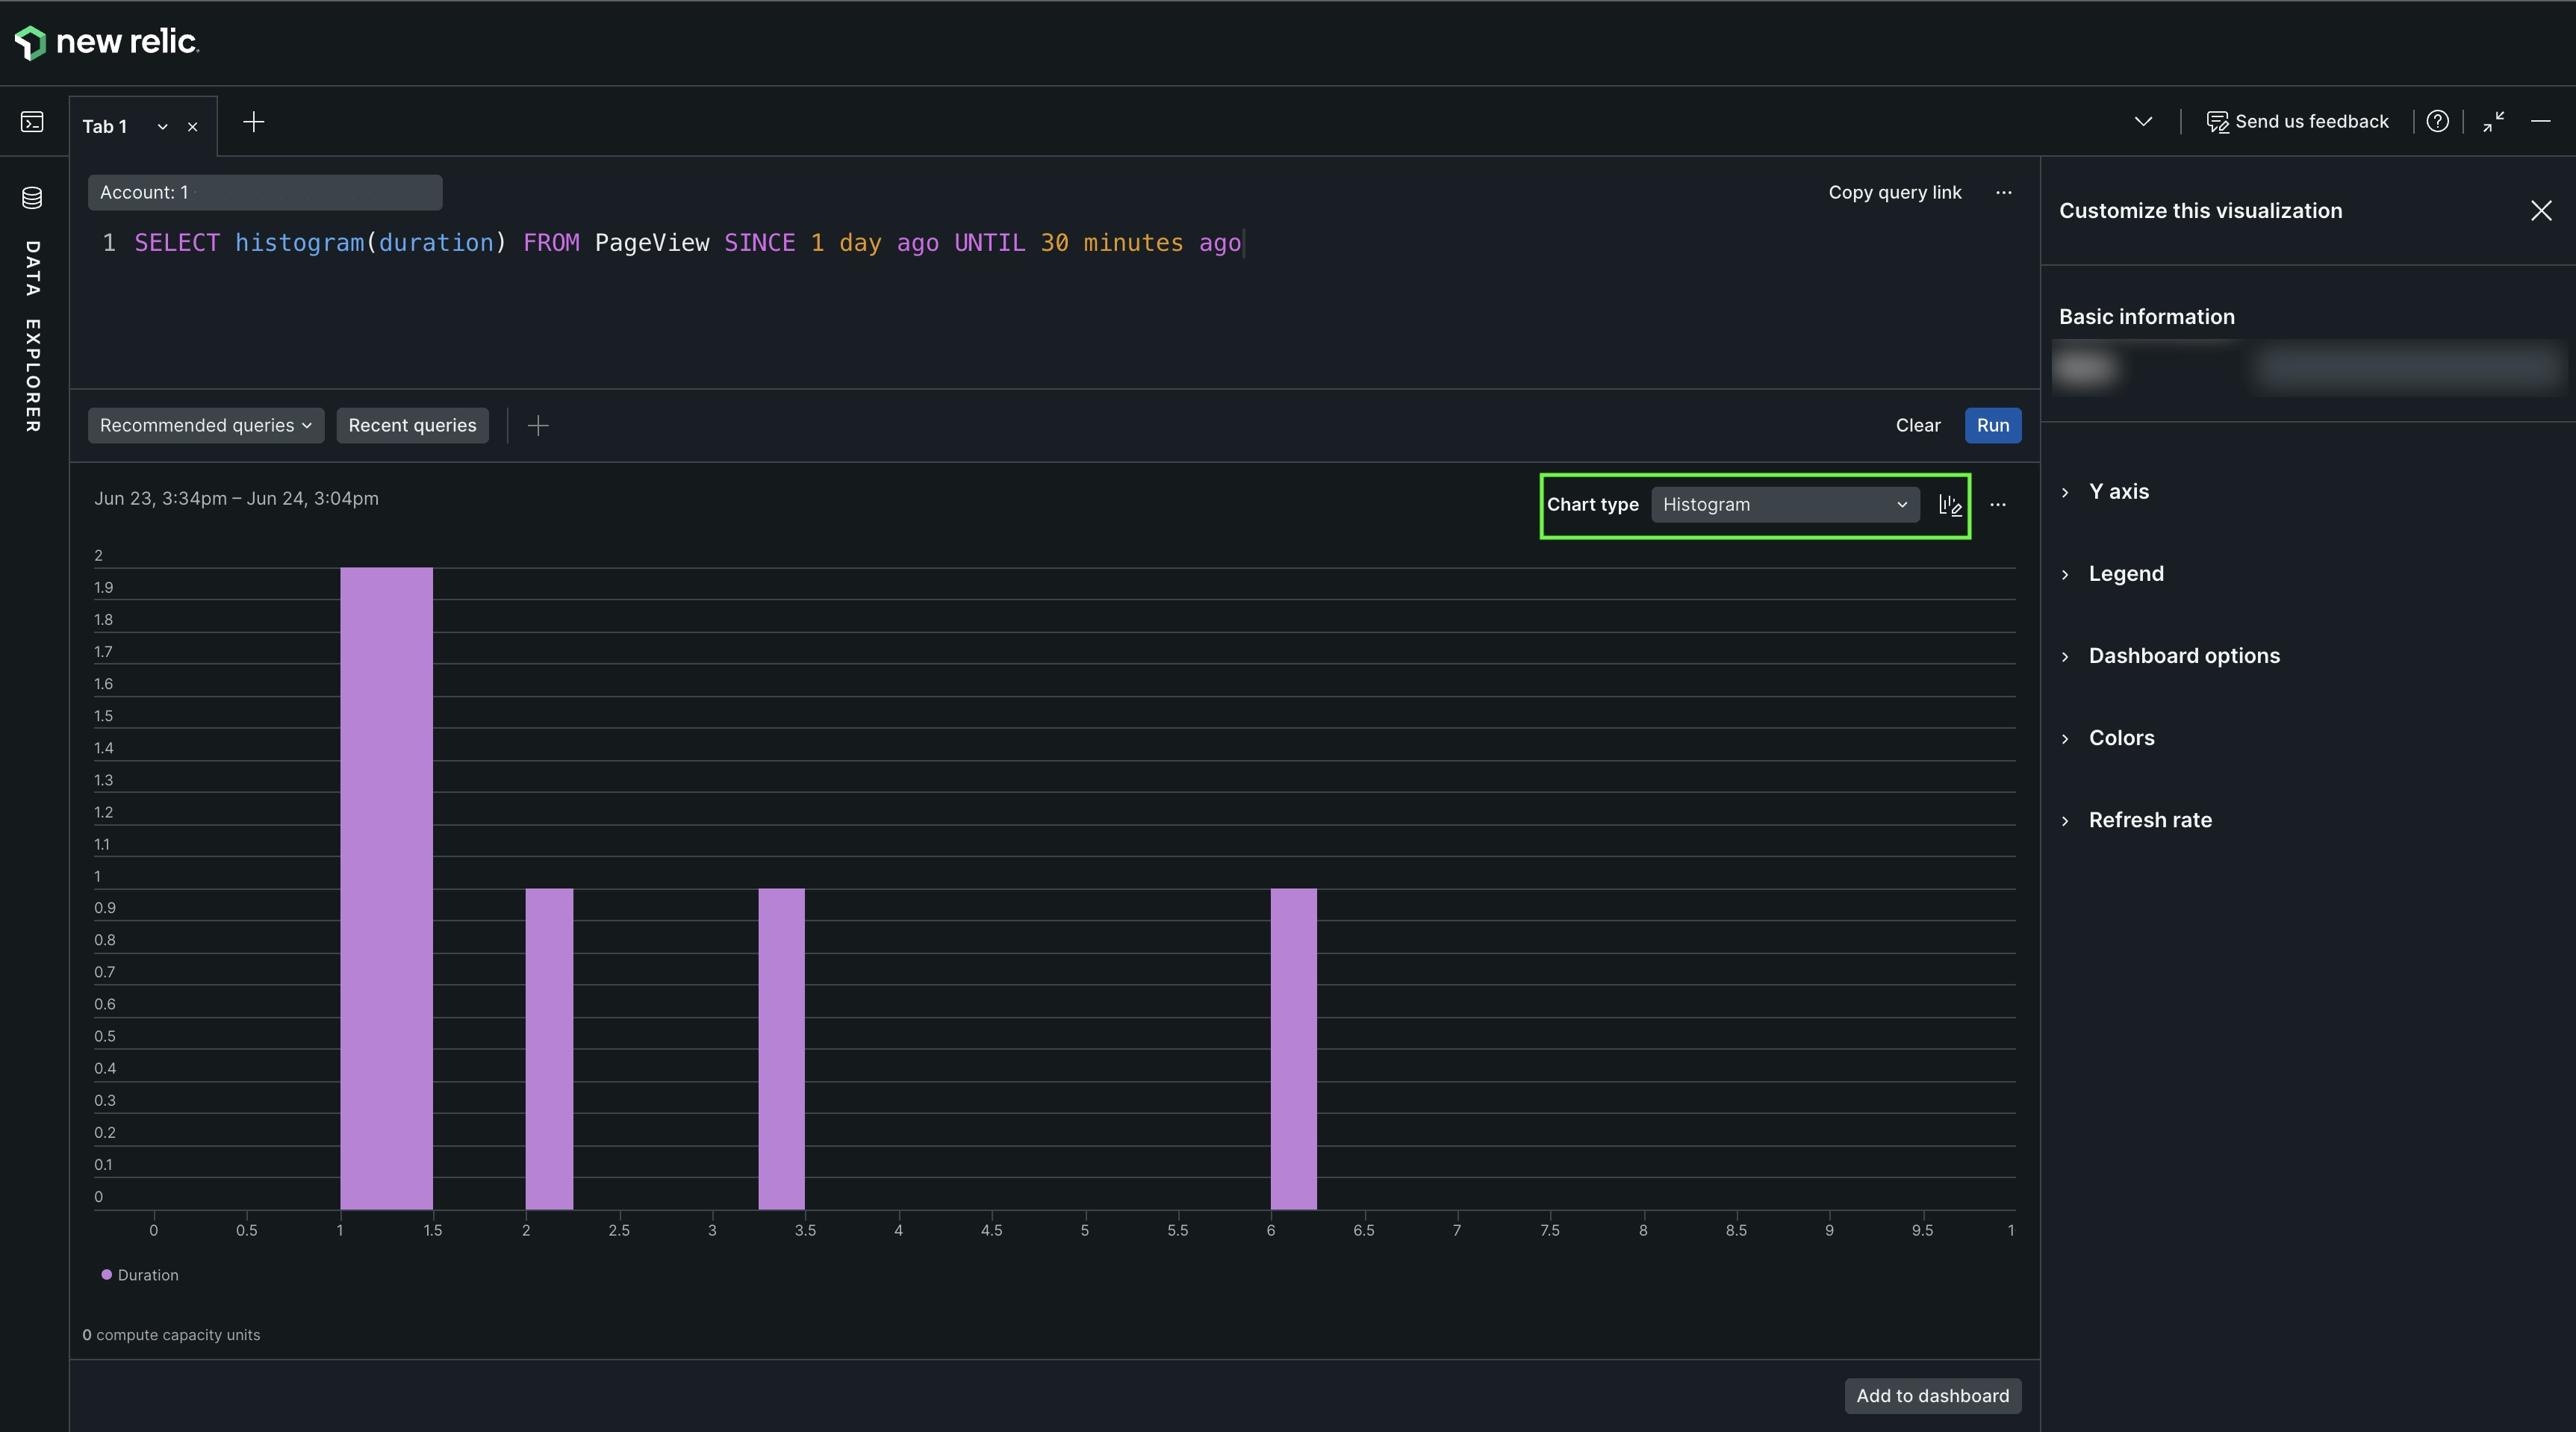Open the Chart type Histogram dropdown
Image resolution: width=2576 pixels, height=1432 pixels.
(x=1785, y=505)
